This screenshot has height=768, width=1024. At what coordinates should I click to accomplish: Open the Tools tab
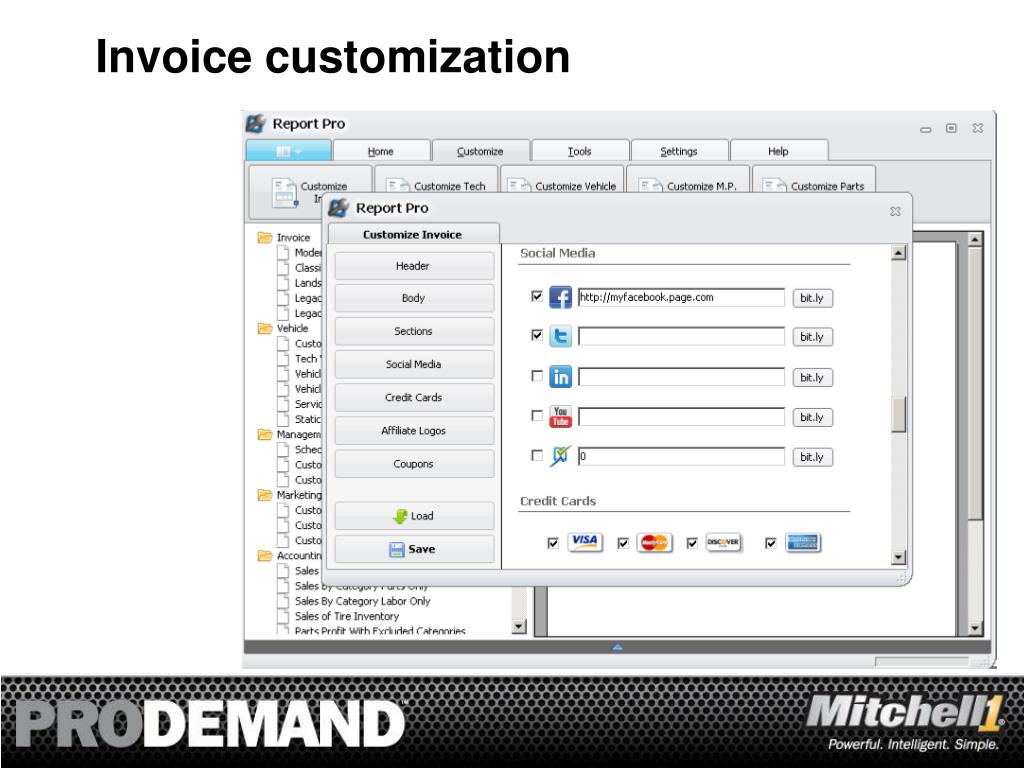(580, 151)
